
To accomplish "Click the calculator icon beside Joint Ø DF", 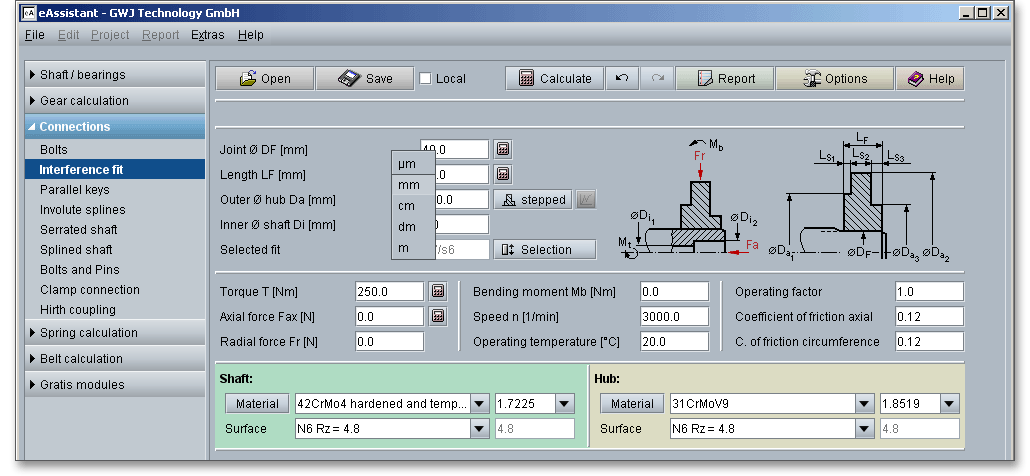I will 503,149.
